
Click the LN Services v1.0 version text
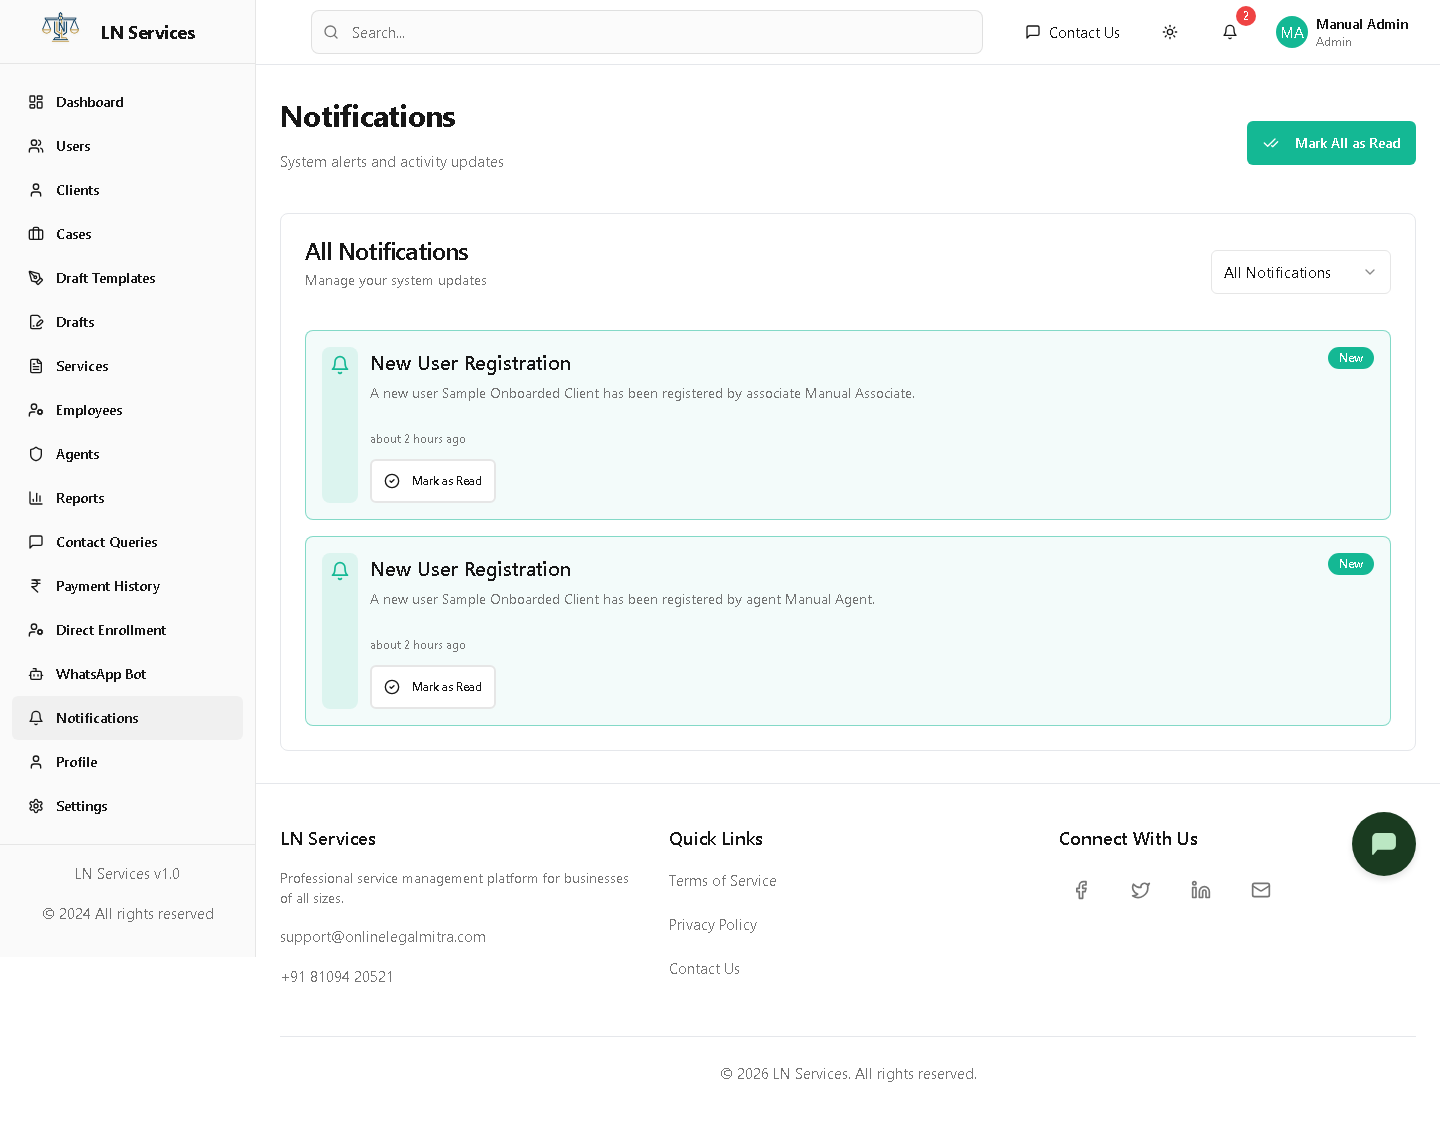(127, 874)
